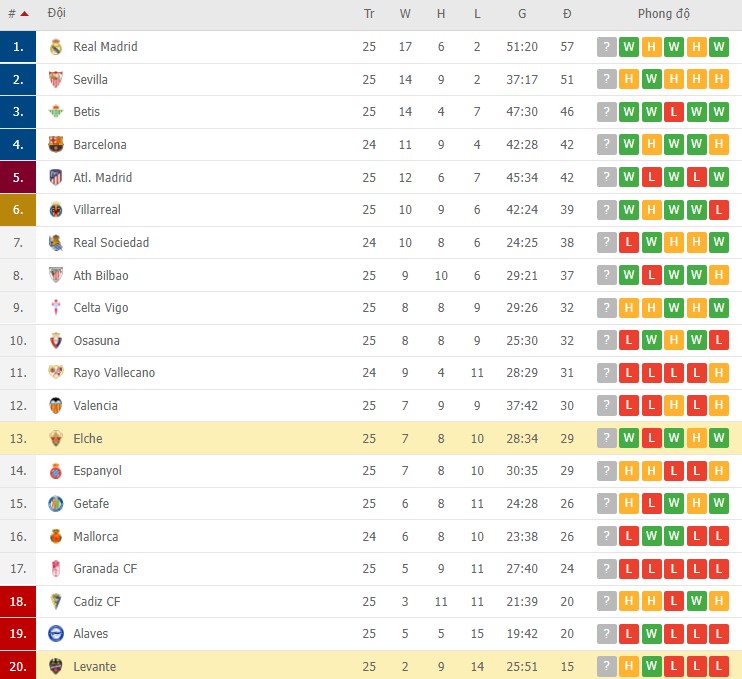
Task: Click the Elche club crest
Action: coord(56,439)
